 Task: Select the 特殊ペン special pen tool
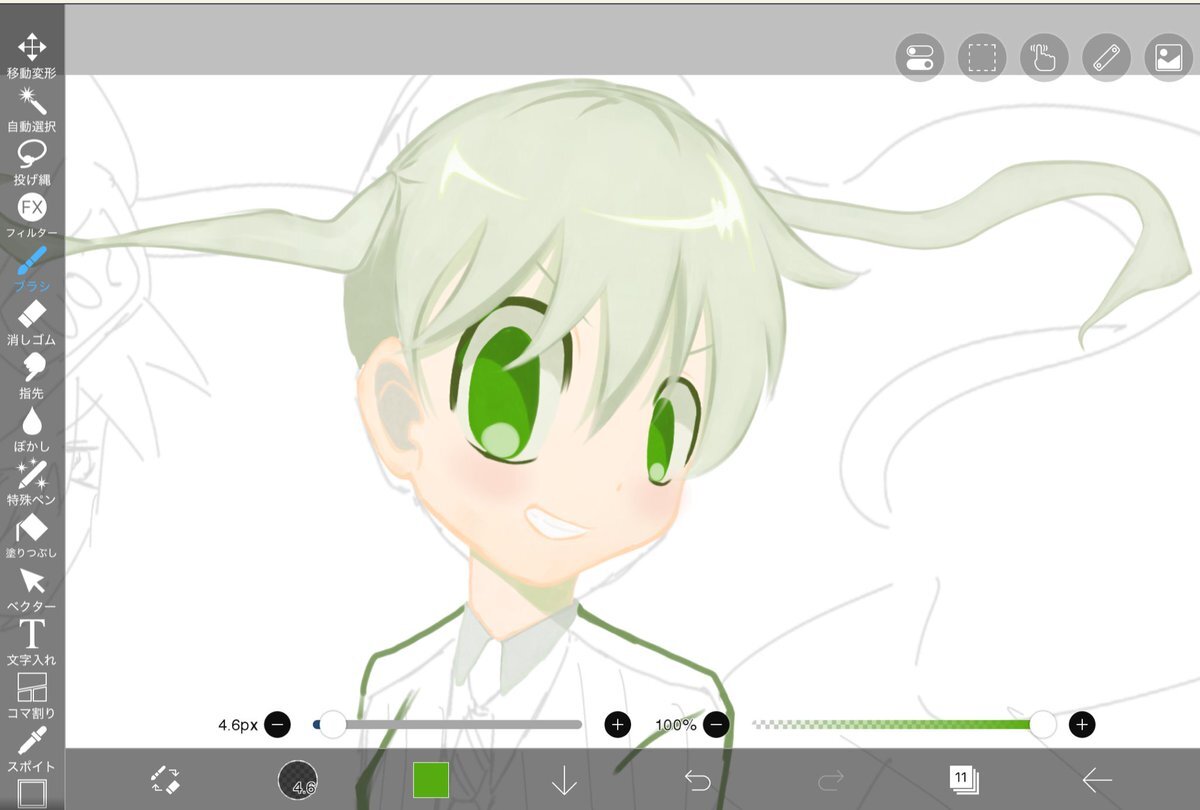32,482
